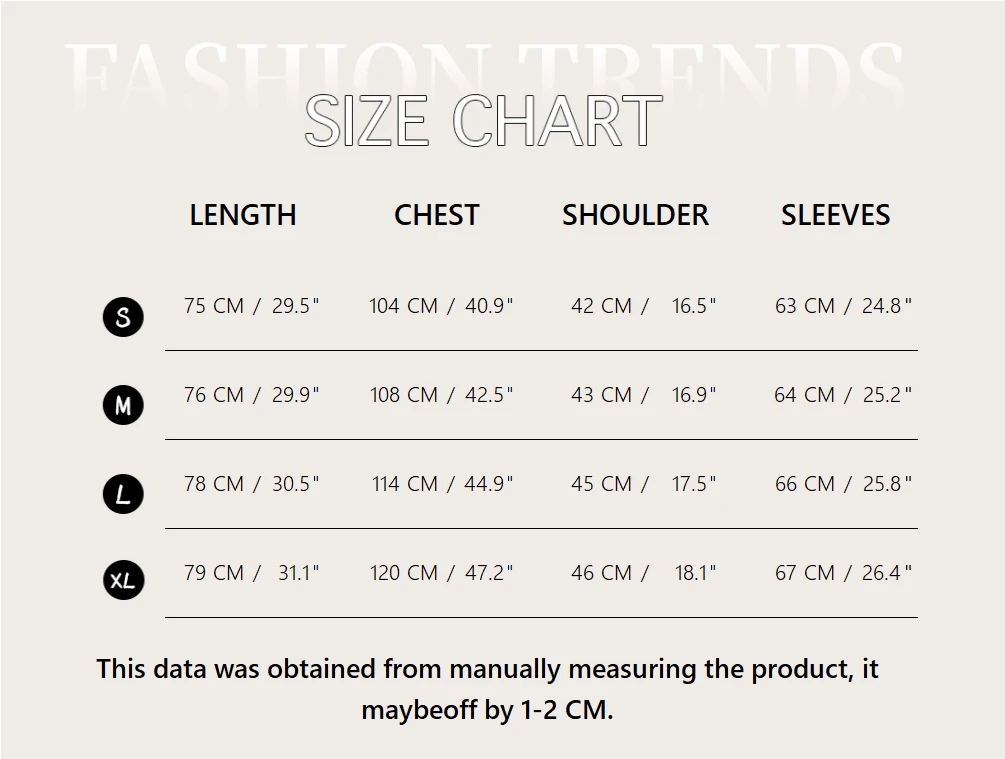The image size is (1005, 759).
Task: Click the faded FASHION TRENDS banner text
Action: point(483,68)
